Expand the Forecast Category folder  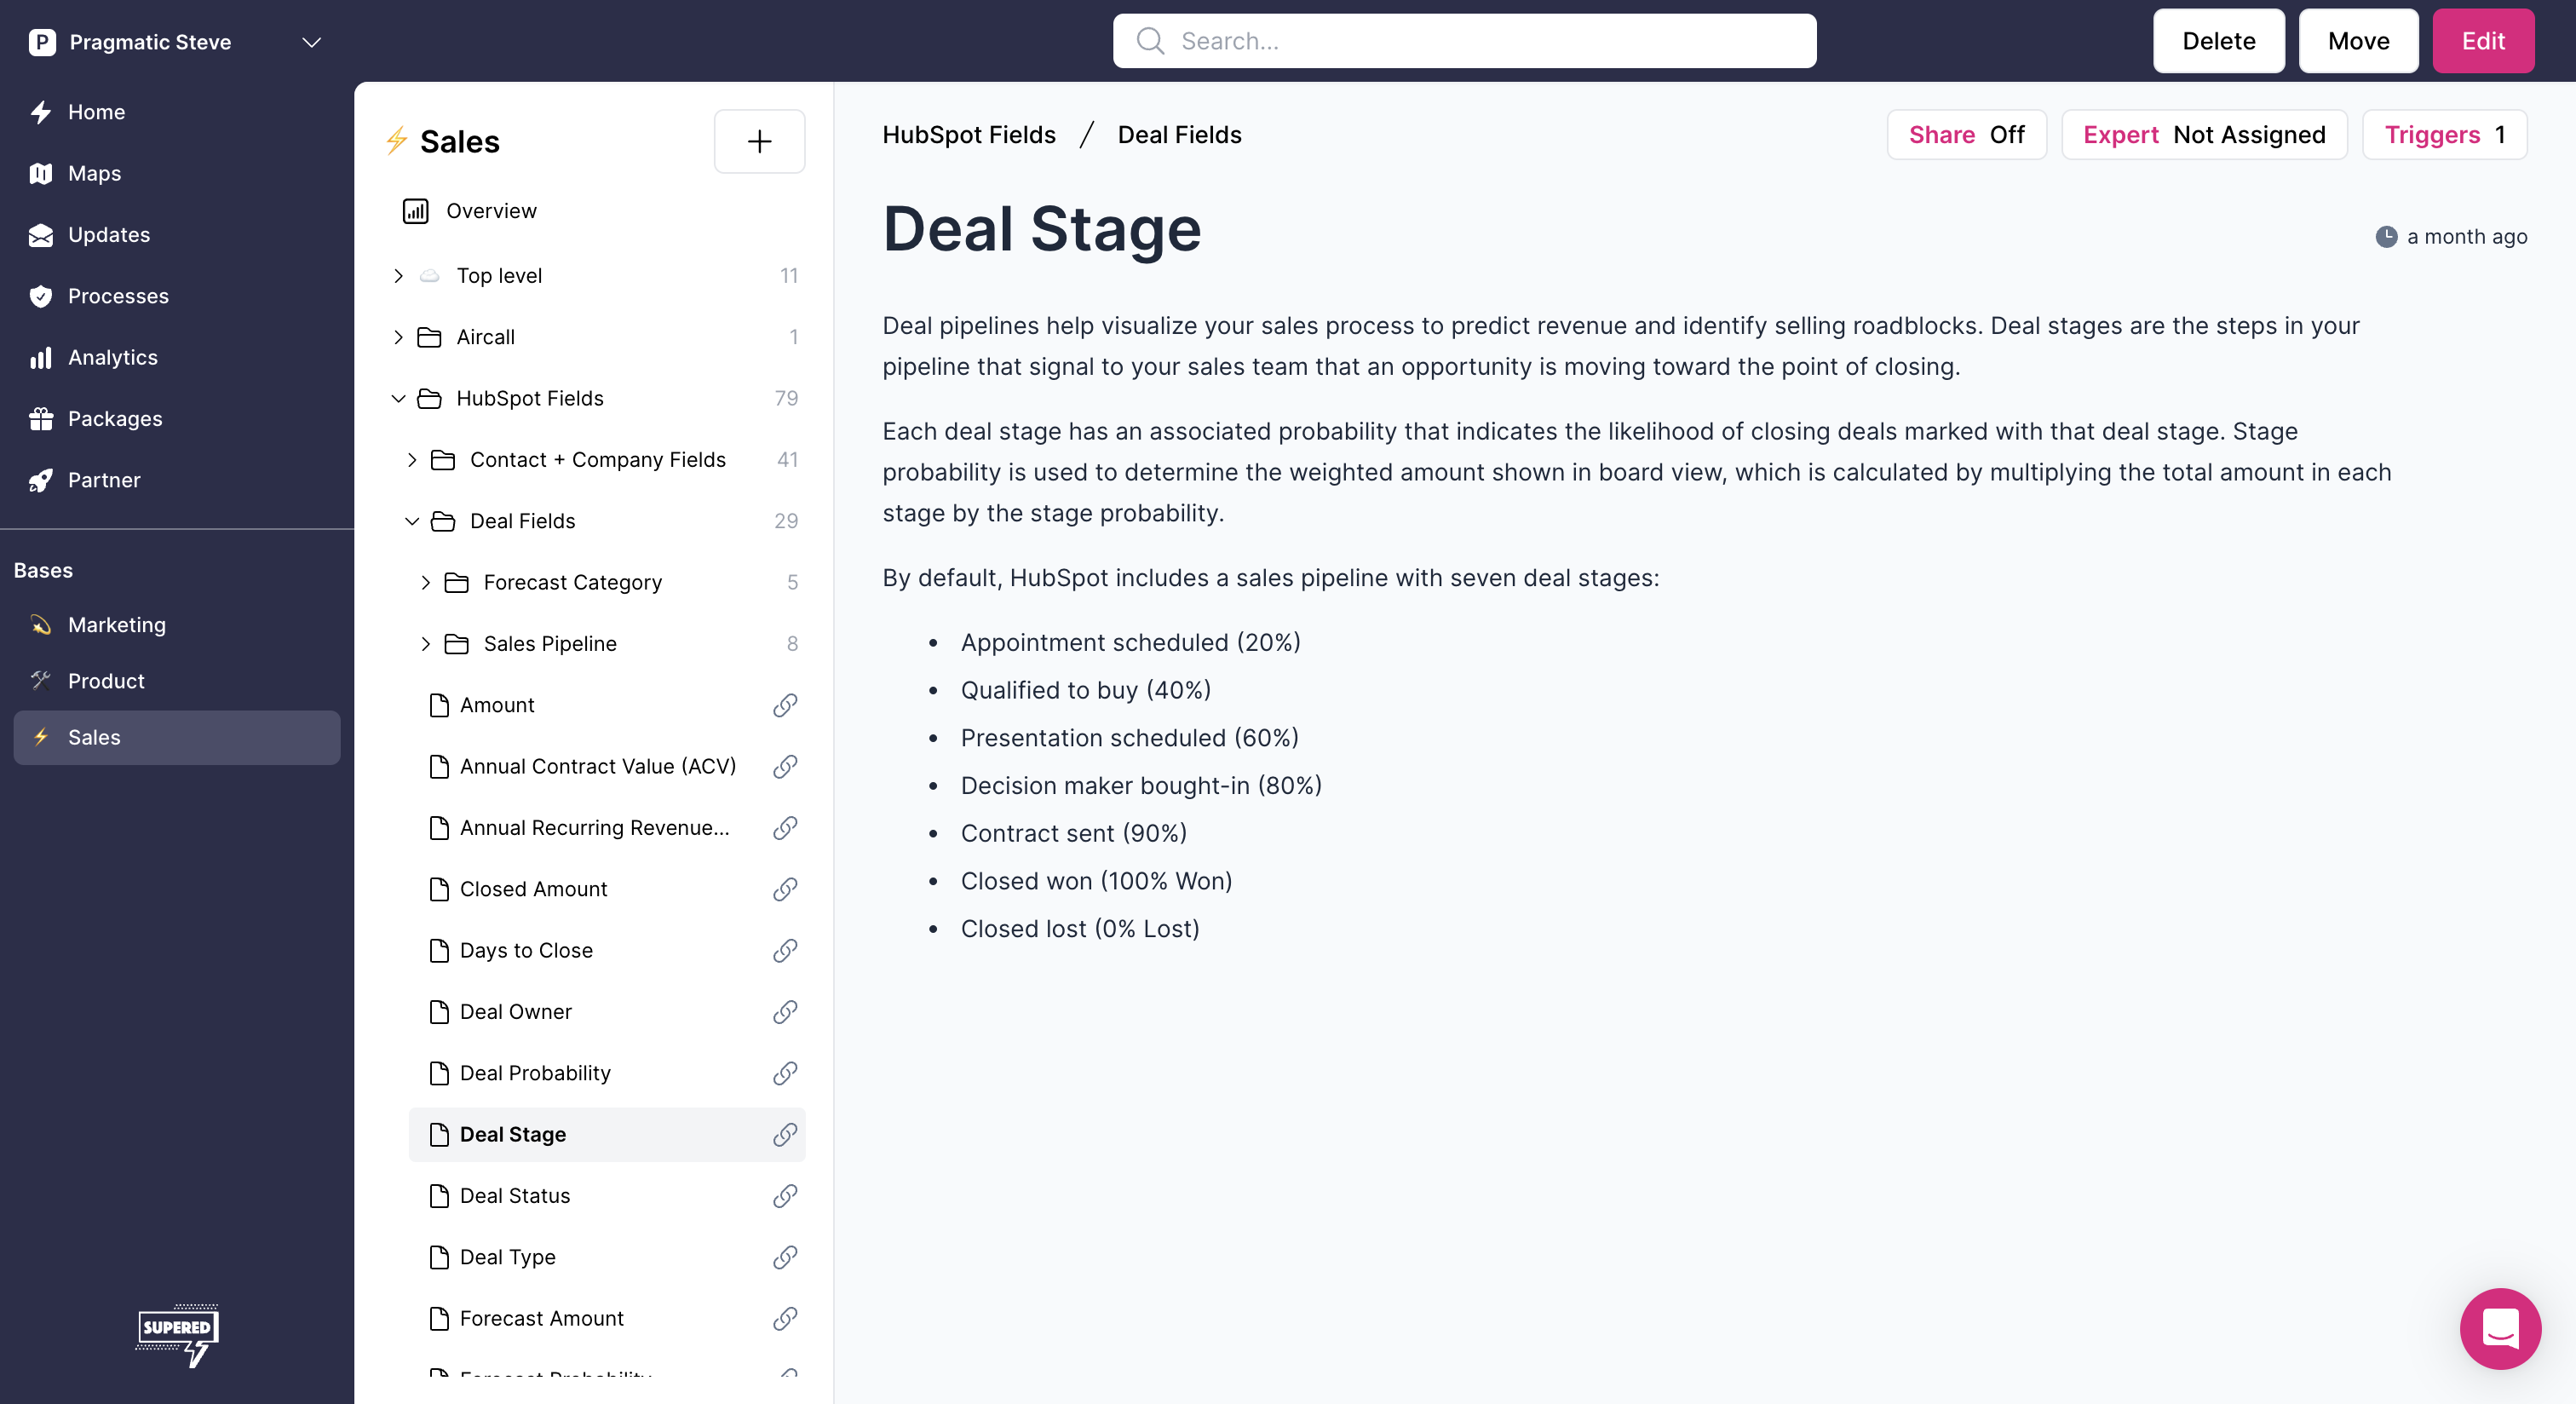[426, 582]
